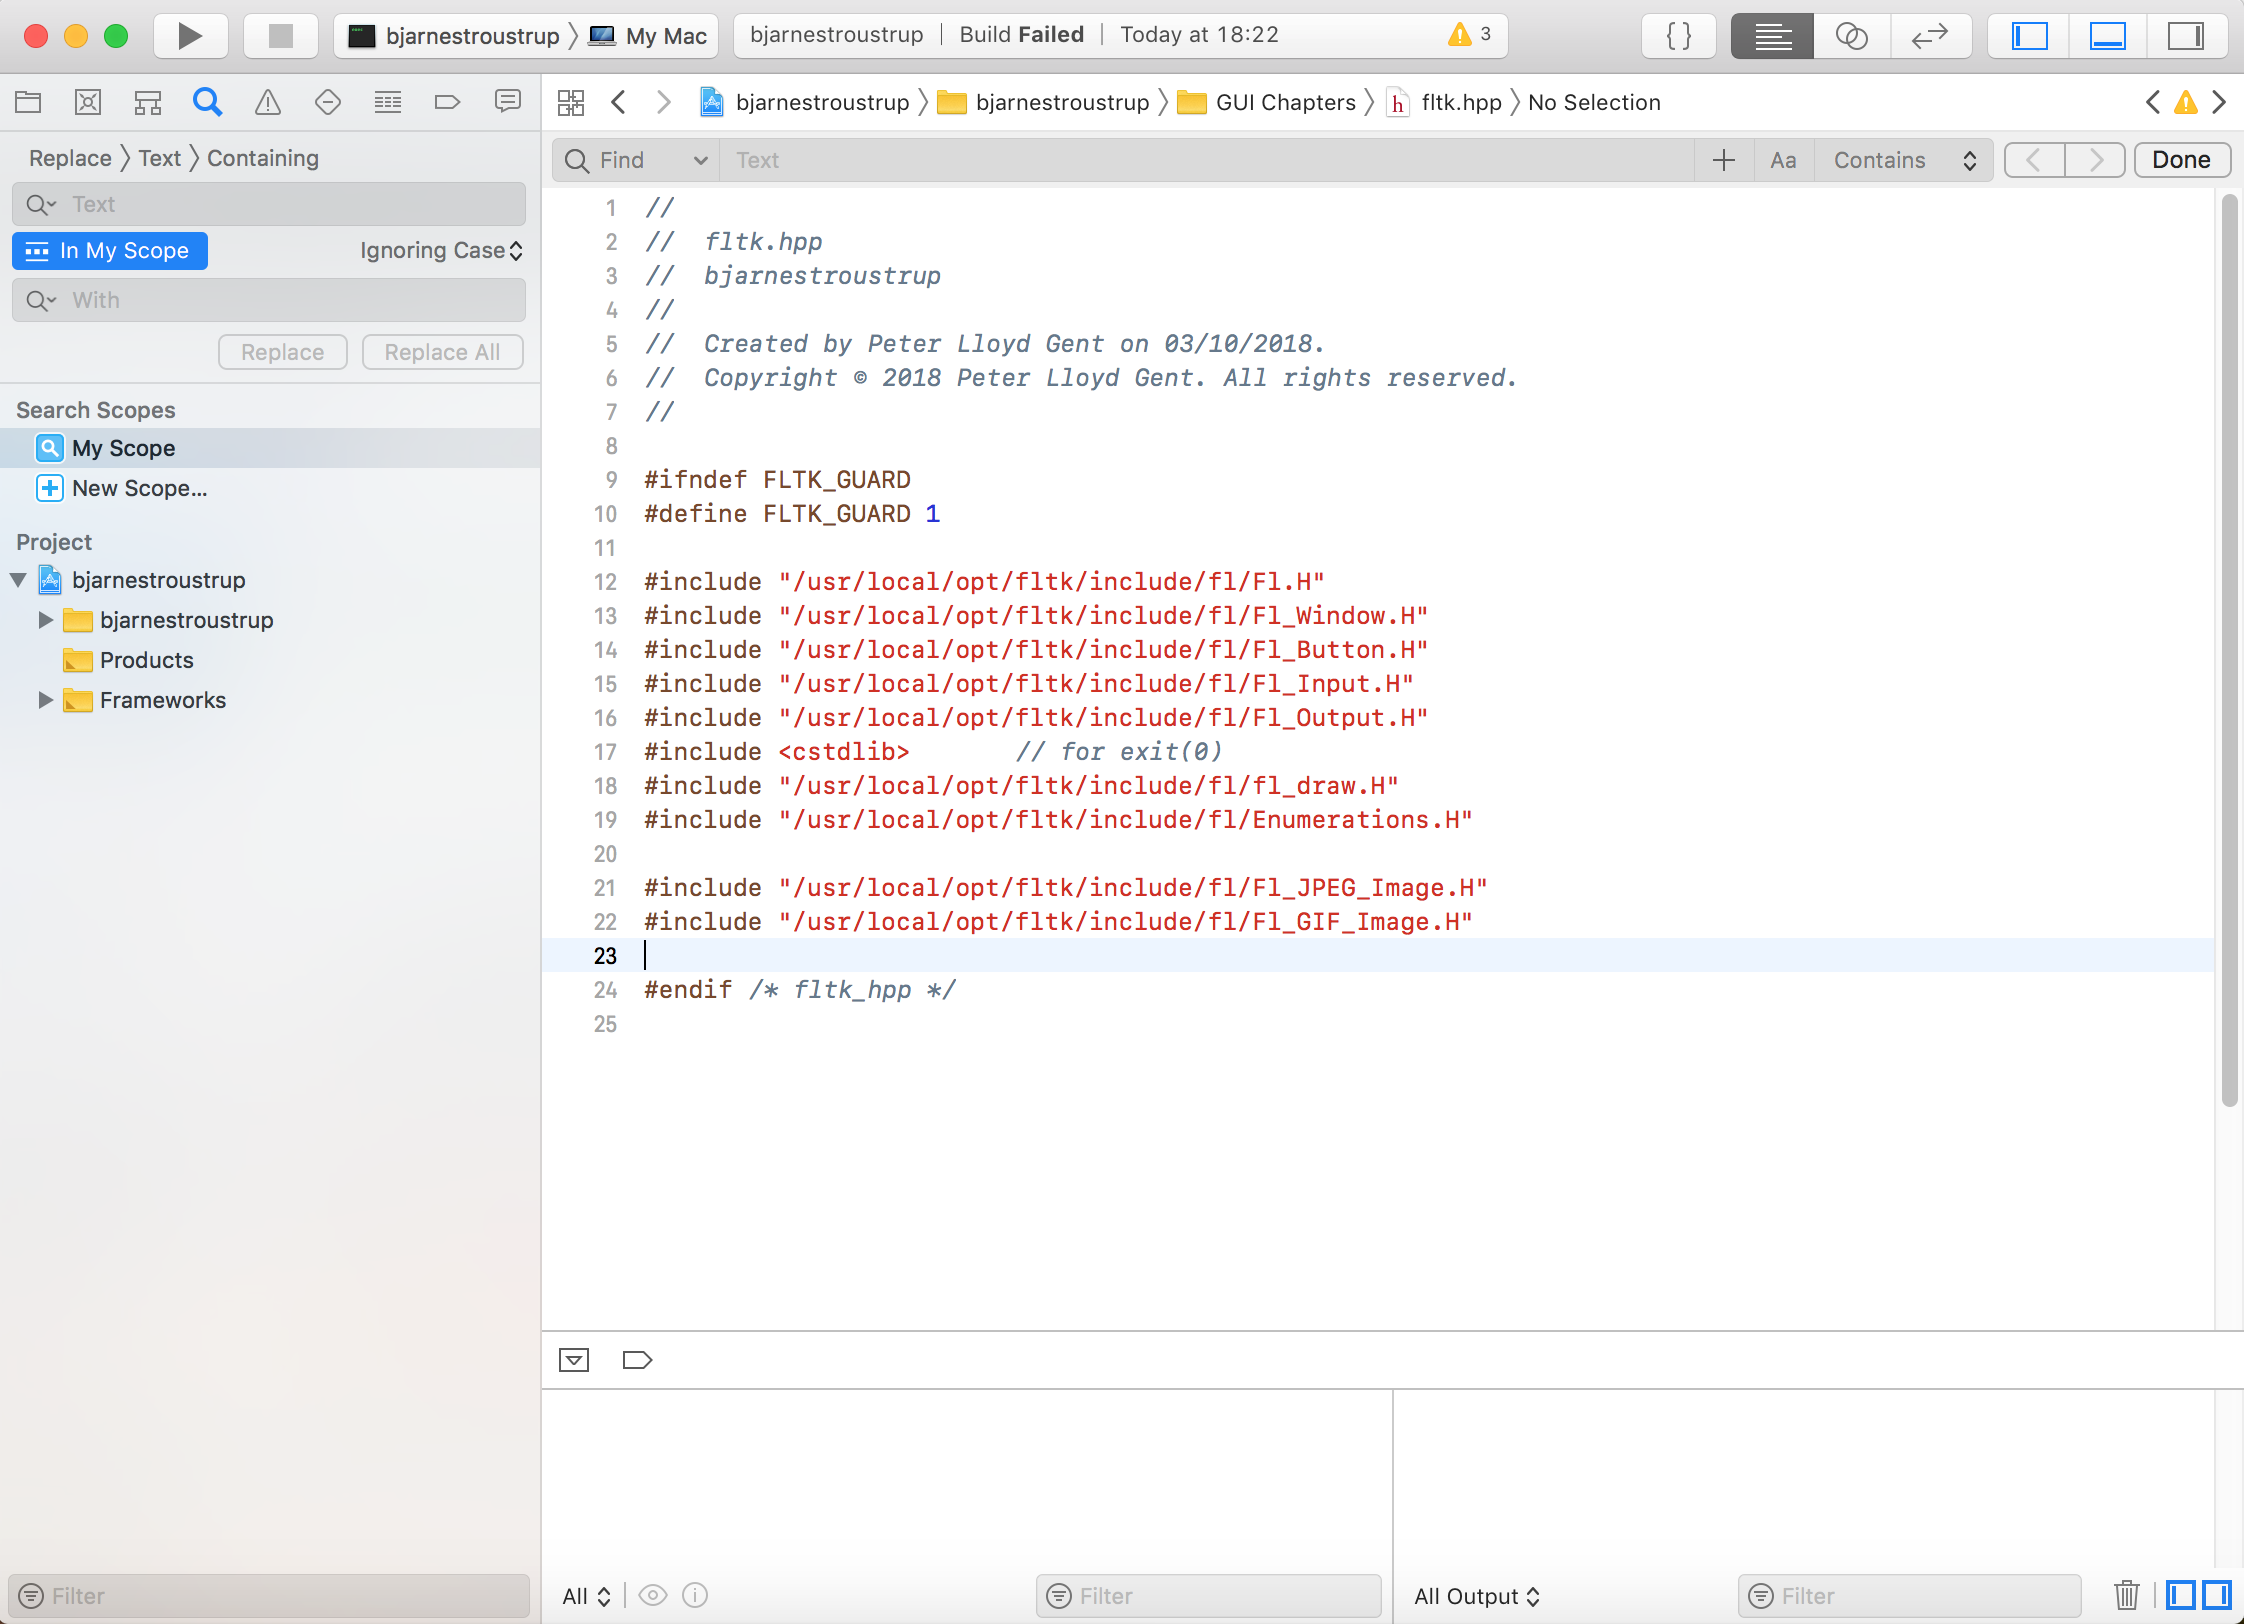Viewport: 2244px width, 1624px height.
Task: Expand the bjarnestroustrup folder
Action: [x=46, y=620]
